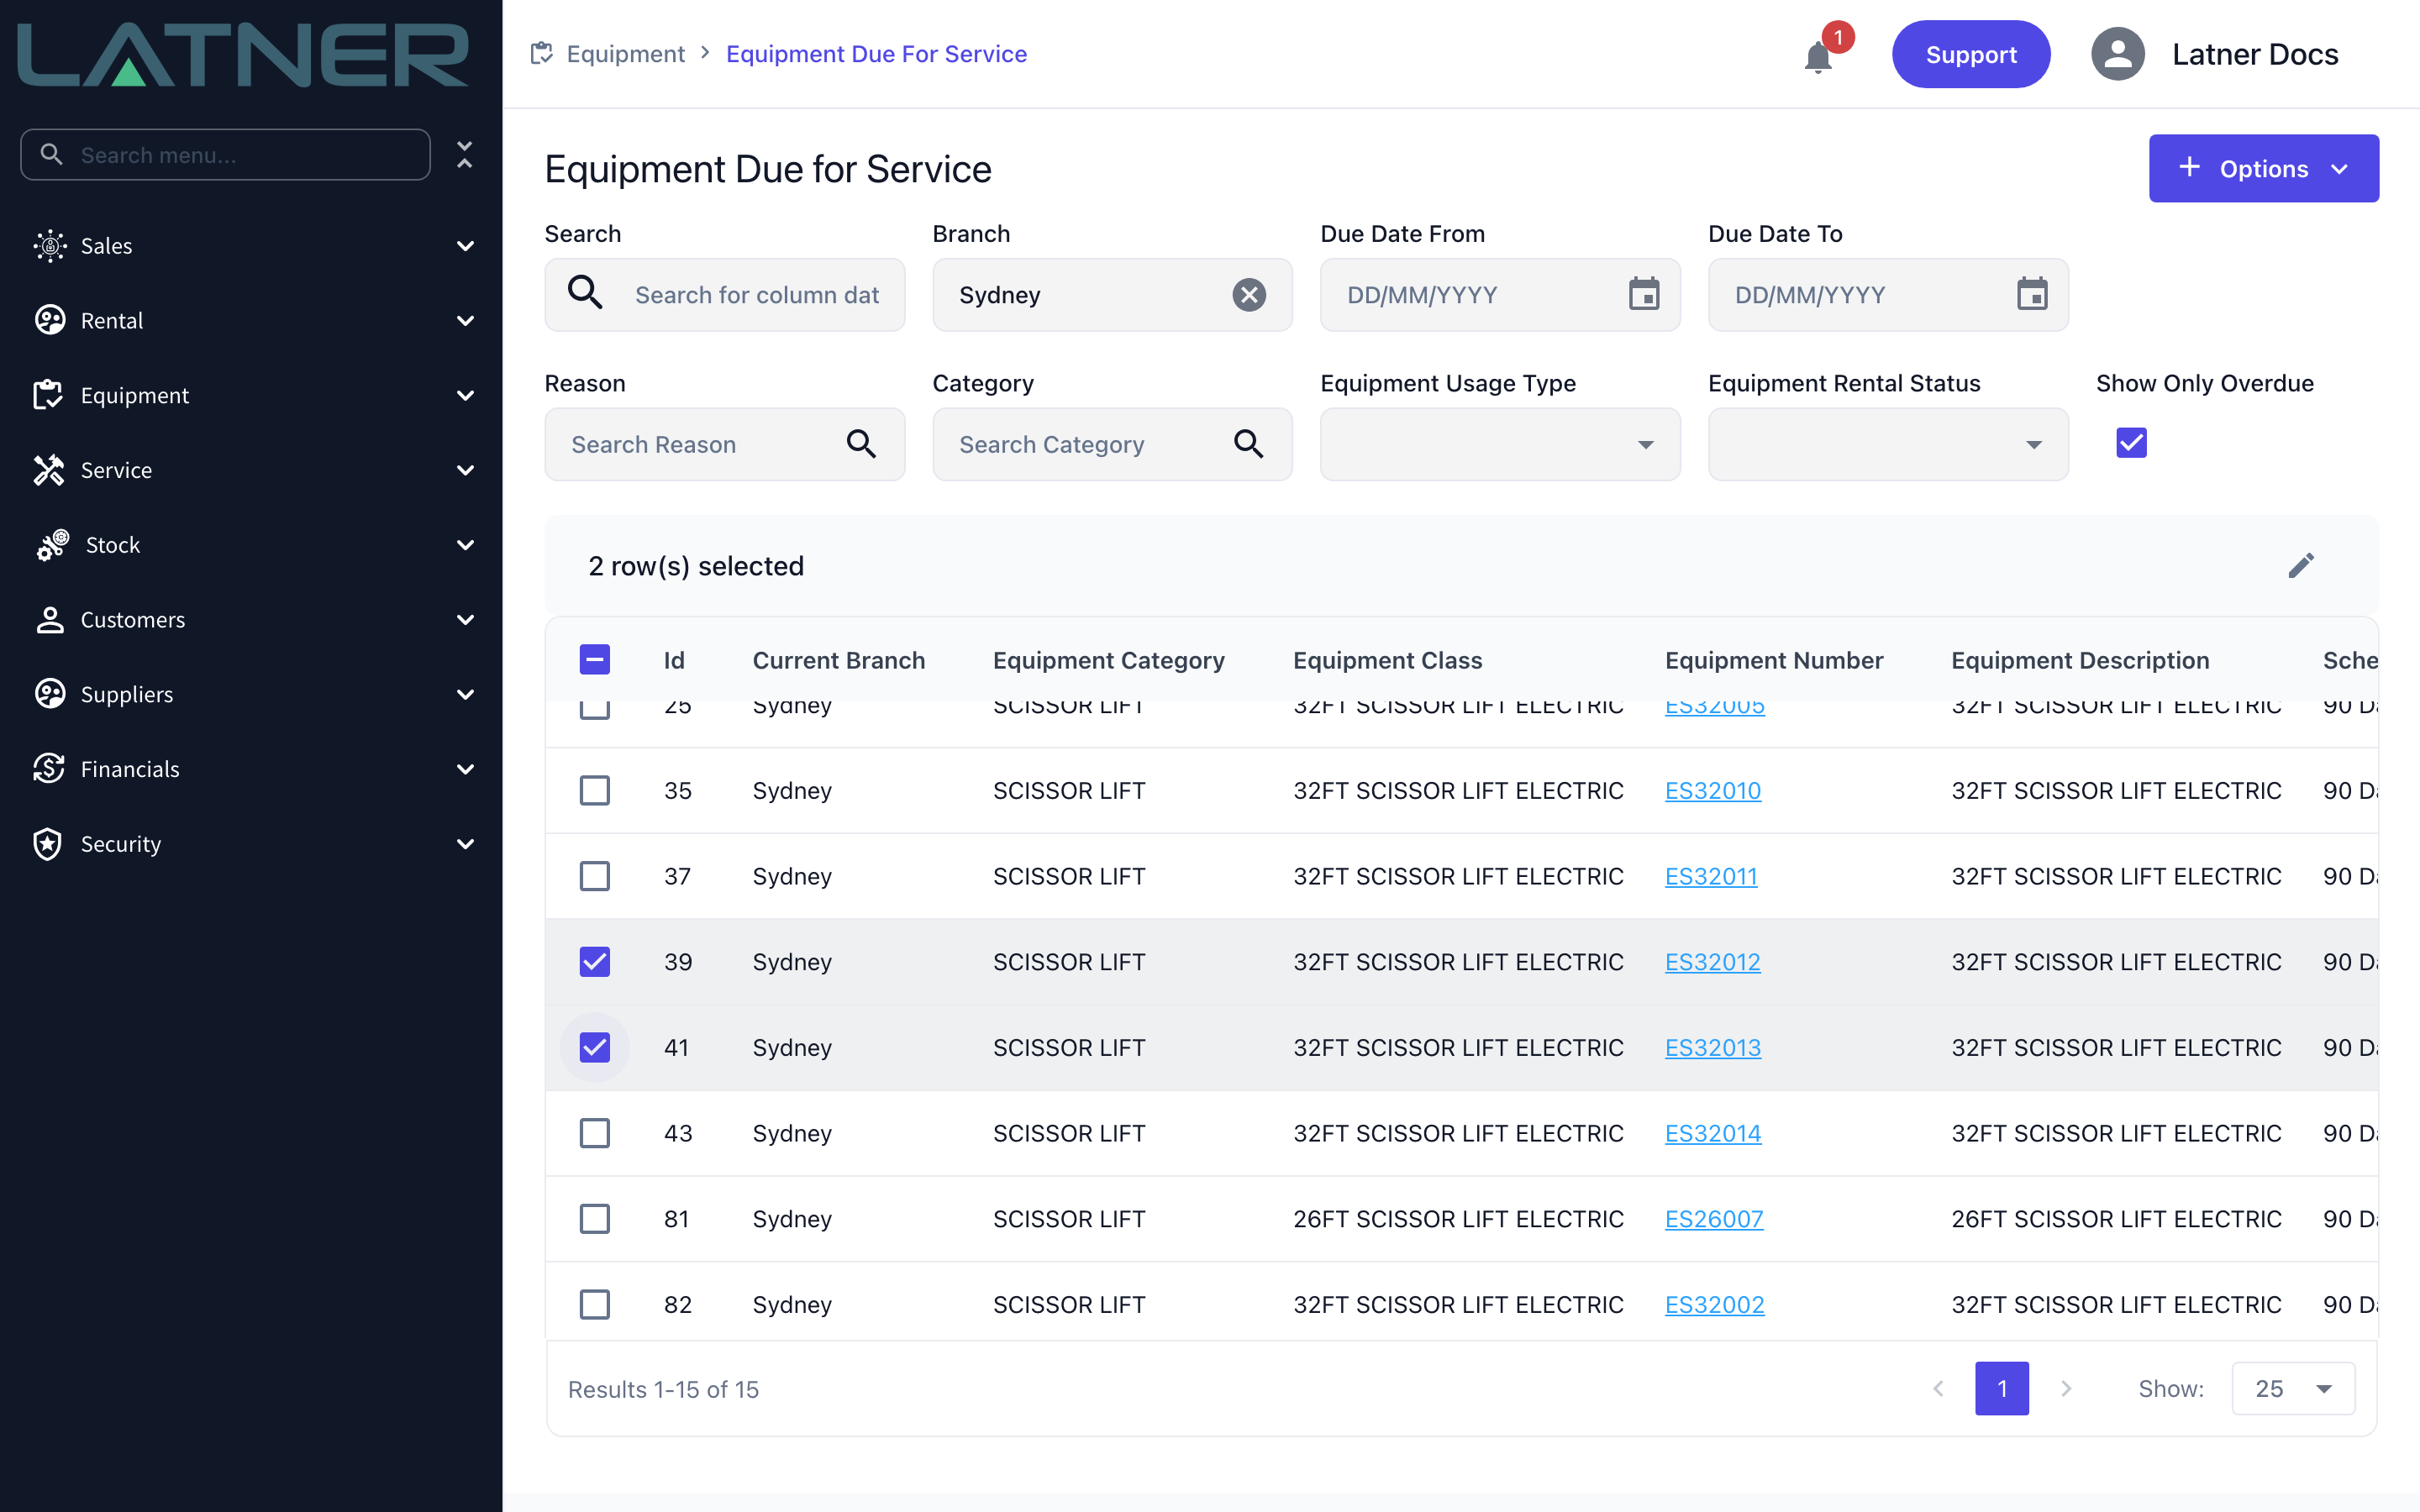Open the Equipment Rental Status dropdown
This screenshot has width=2420, height=1512.
click(1888, 444)
